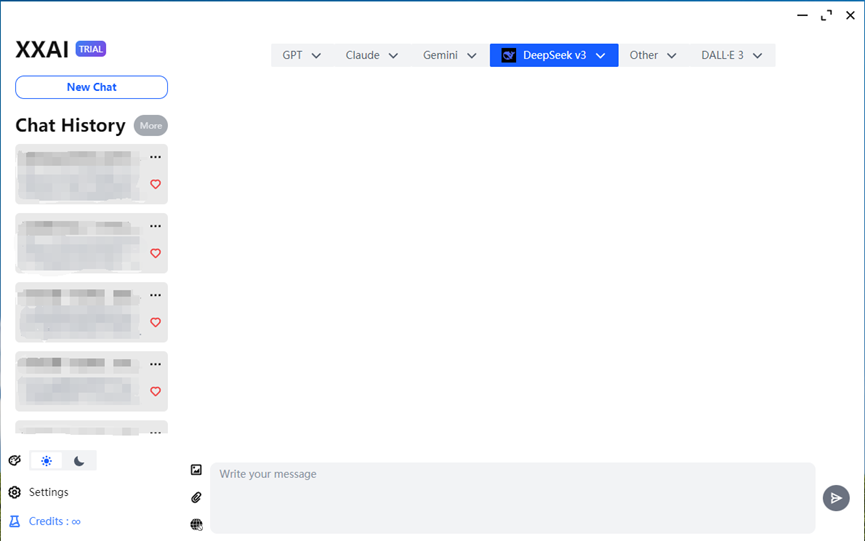865x541 pixels.
Task: Open options menu of first chat history item
Action: click(156, 157)
